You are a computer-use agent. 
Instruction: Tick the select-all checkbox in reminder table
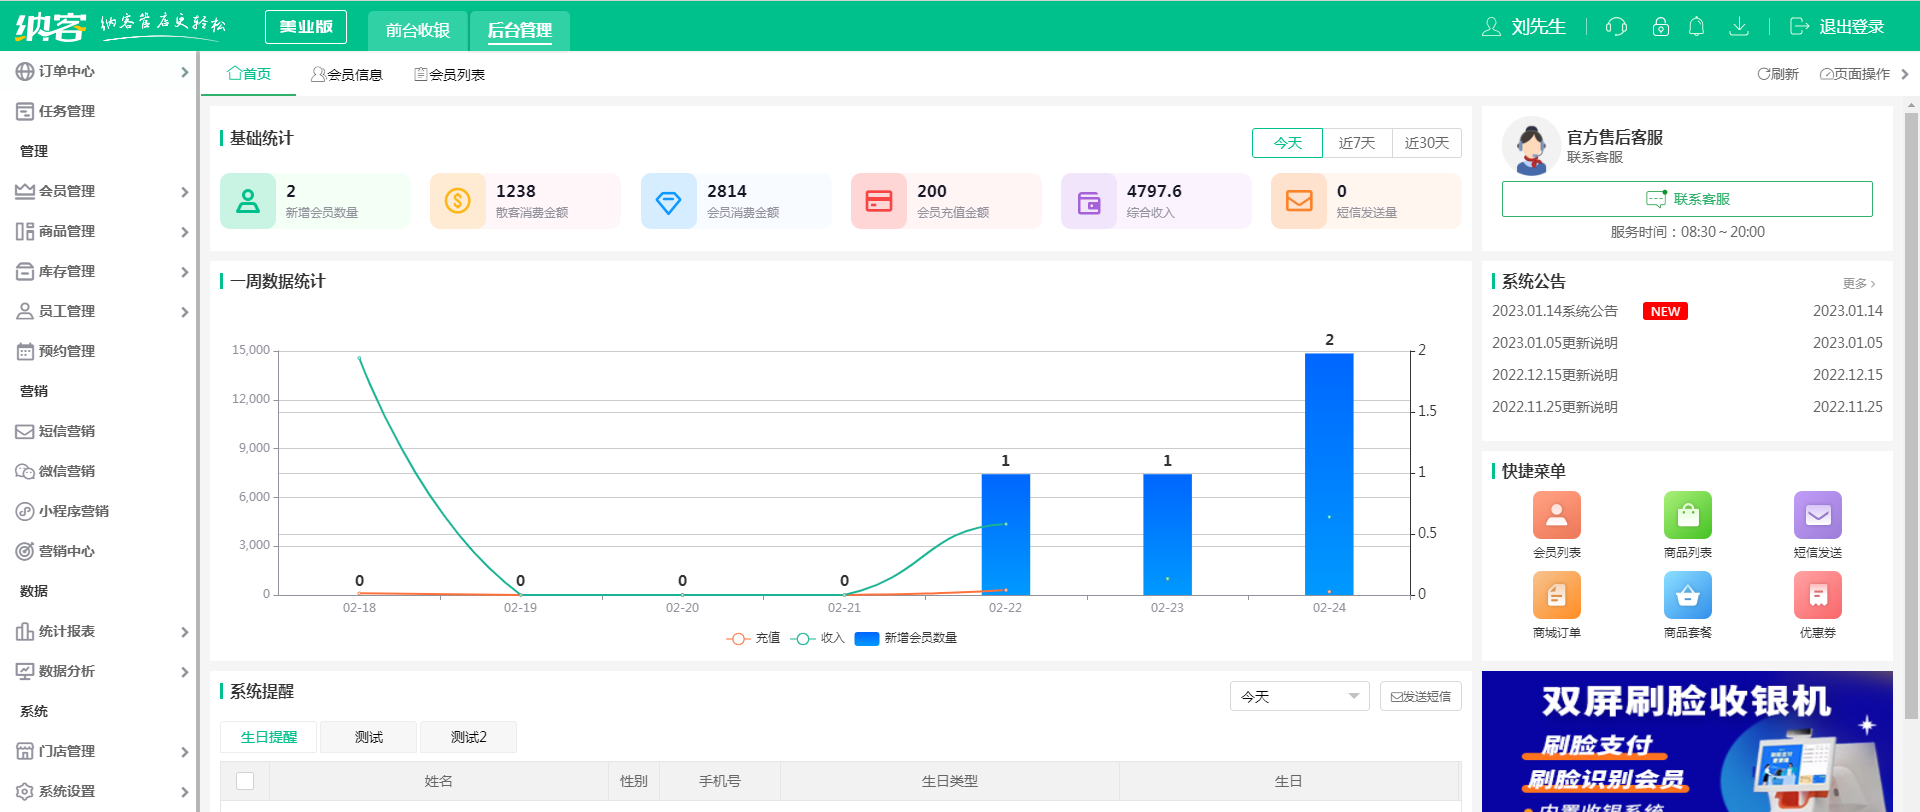point(245,781)
